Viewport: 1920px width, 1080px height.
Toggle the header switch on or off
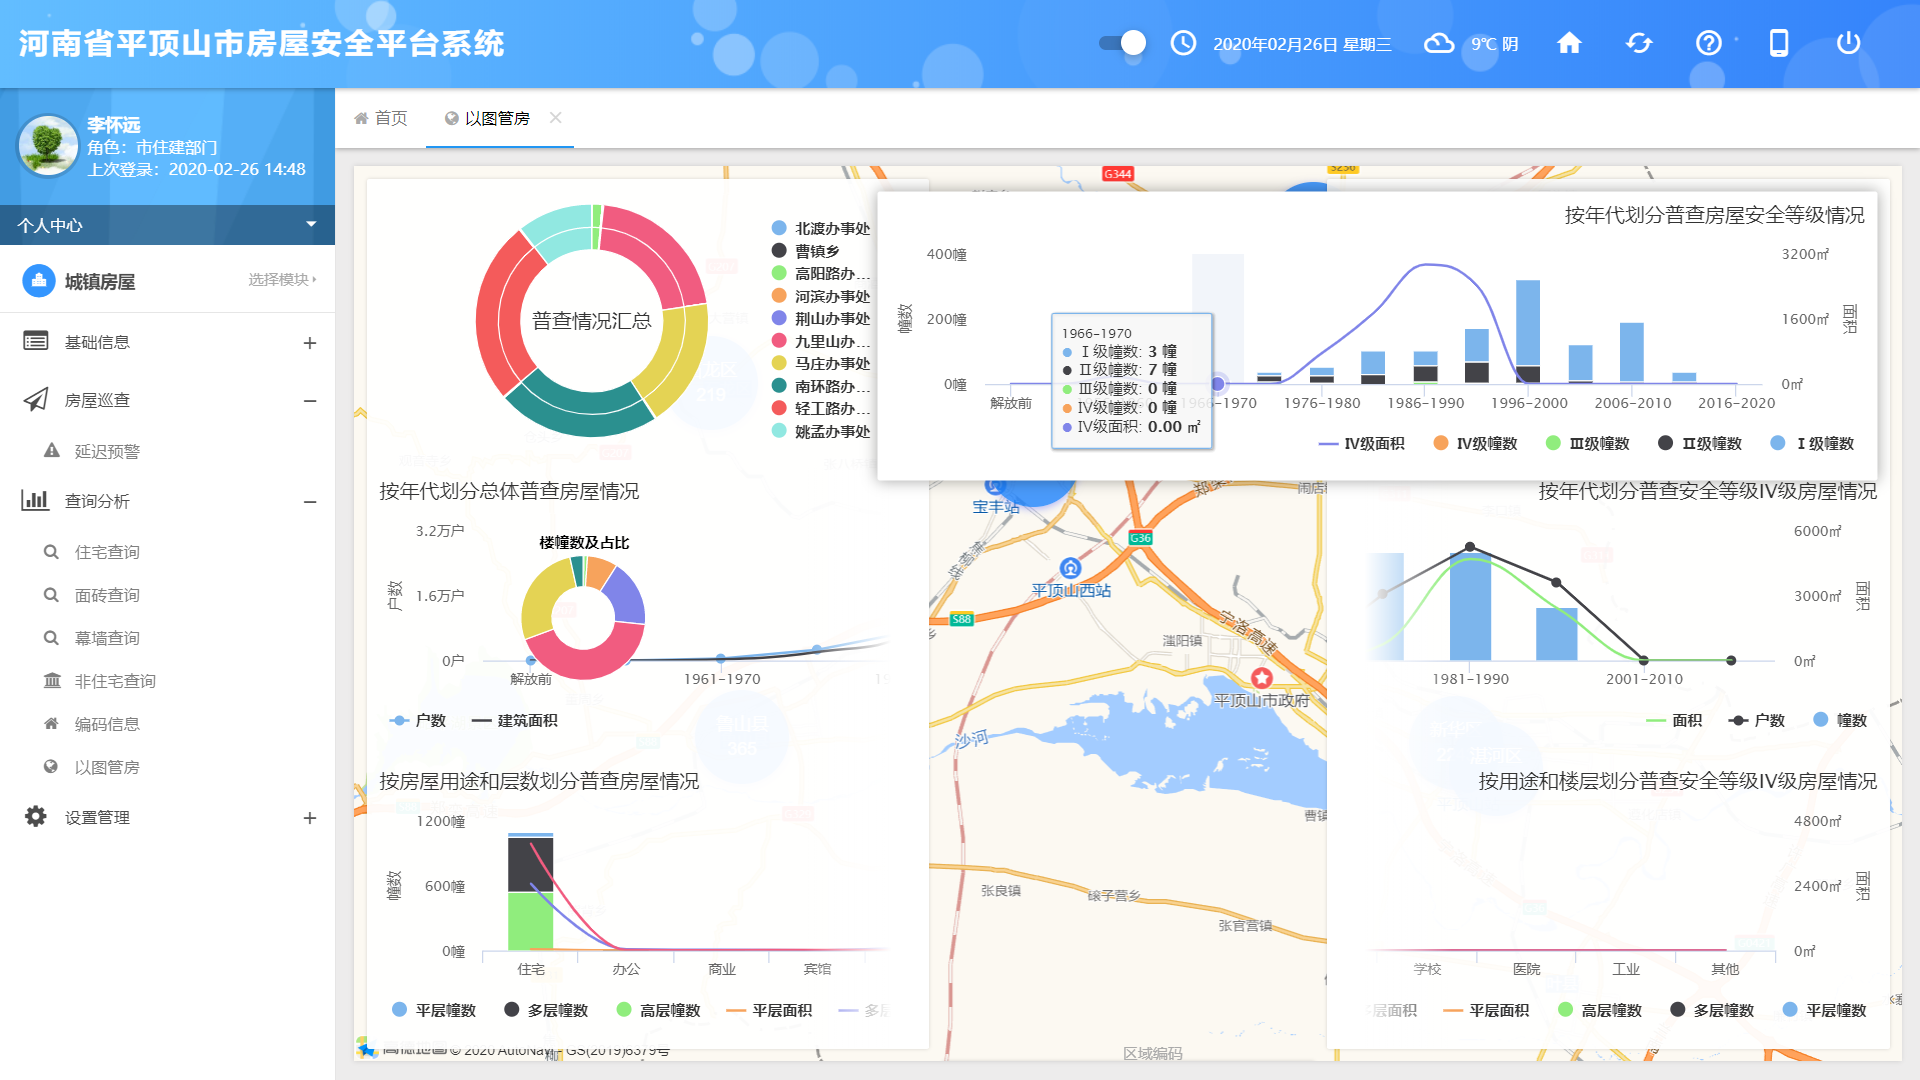(x=1122, y=43)
